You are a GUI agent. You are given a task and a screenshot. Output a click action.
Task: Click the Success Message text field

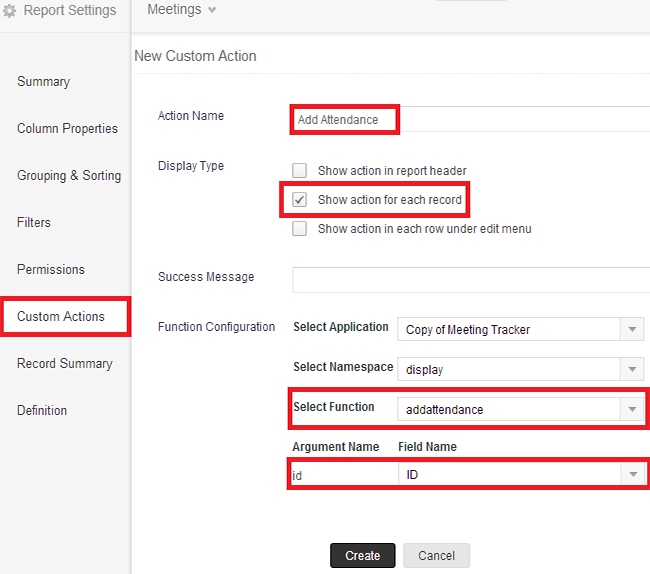[470, 279]
